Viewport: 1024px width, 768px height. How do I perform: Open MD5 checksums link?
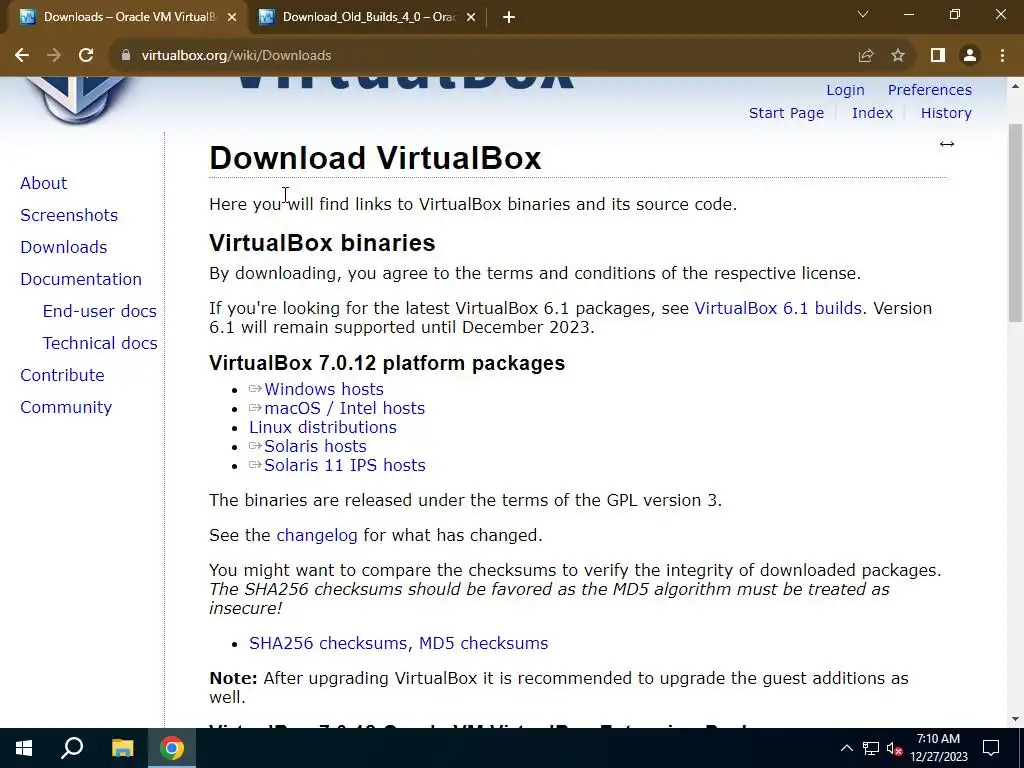pos(483,643)
